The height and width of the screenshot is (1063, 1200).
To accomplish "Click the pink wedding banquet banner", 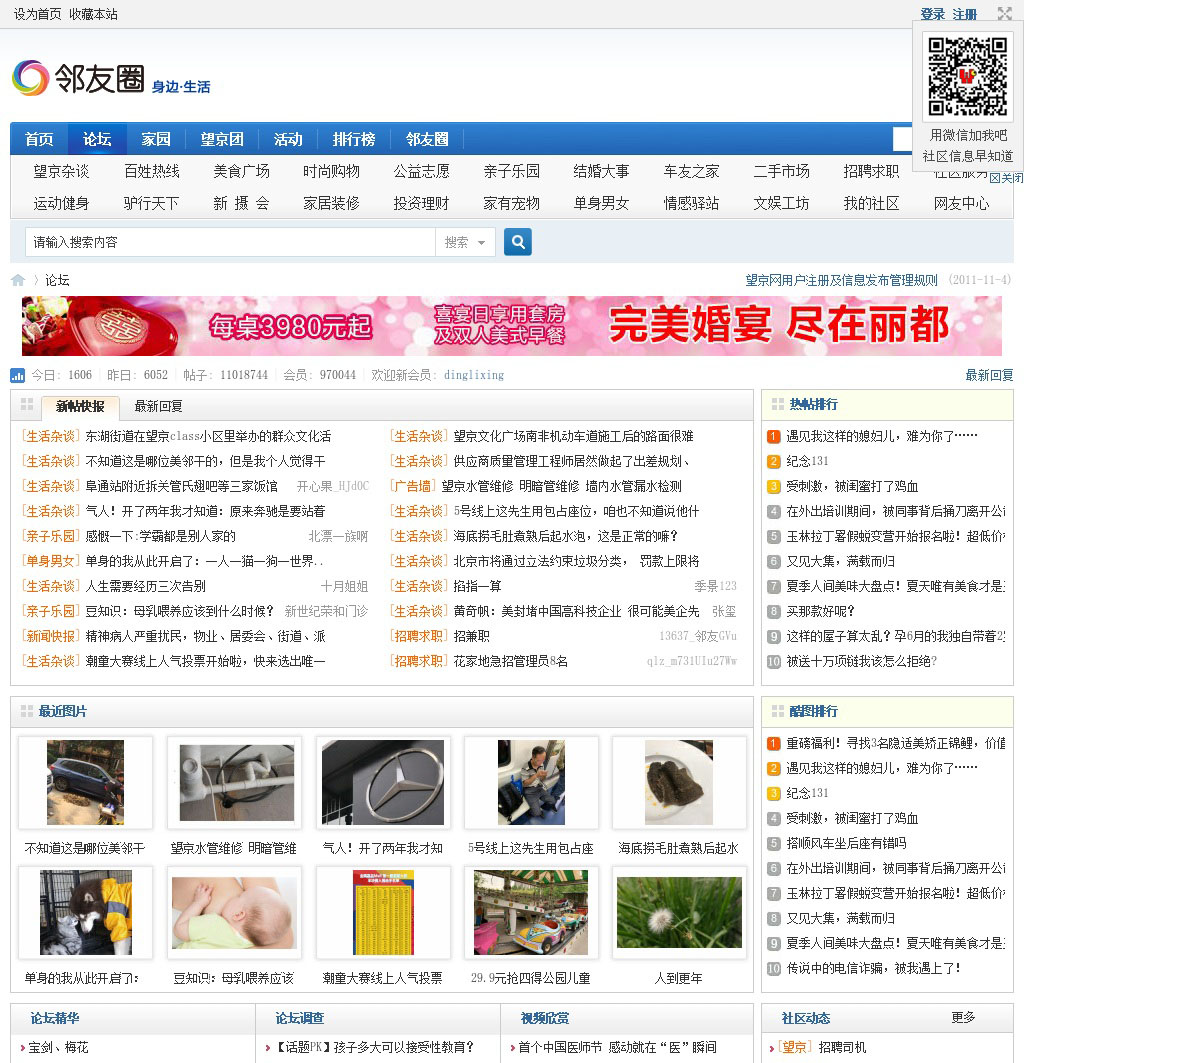I will (511, 326).
